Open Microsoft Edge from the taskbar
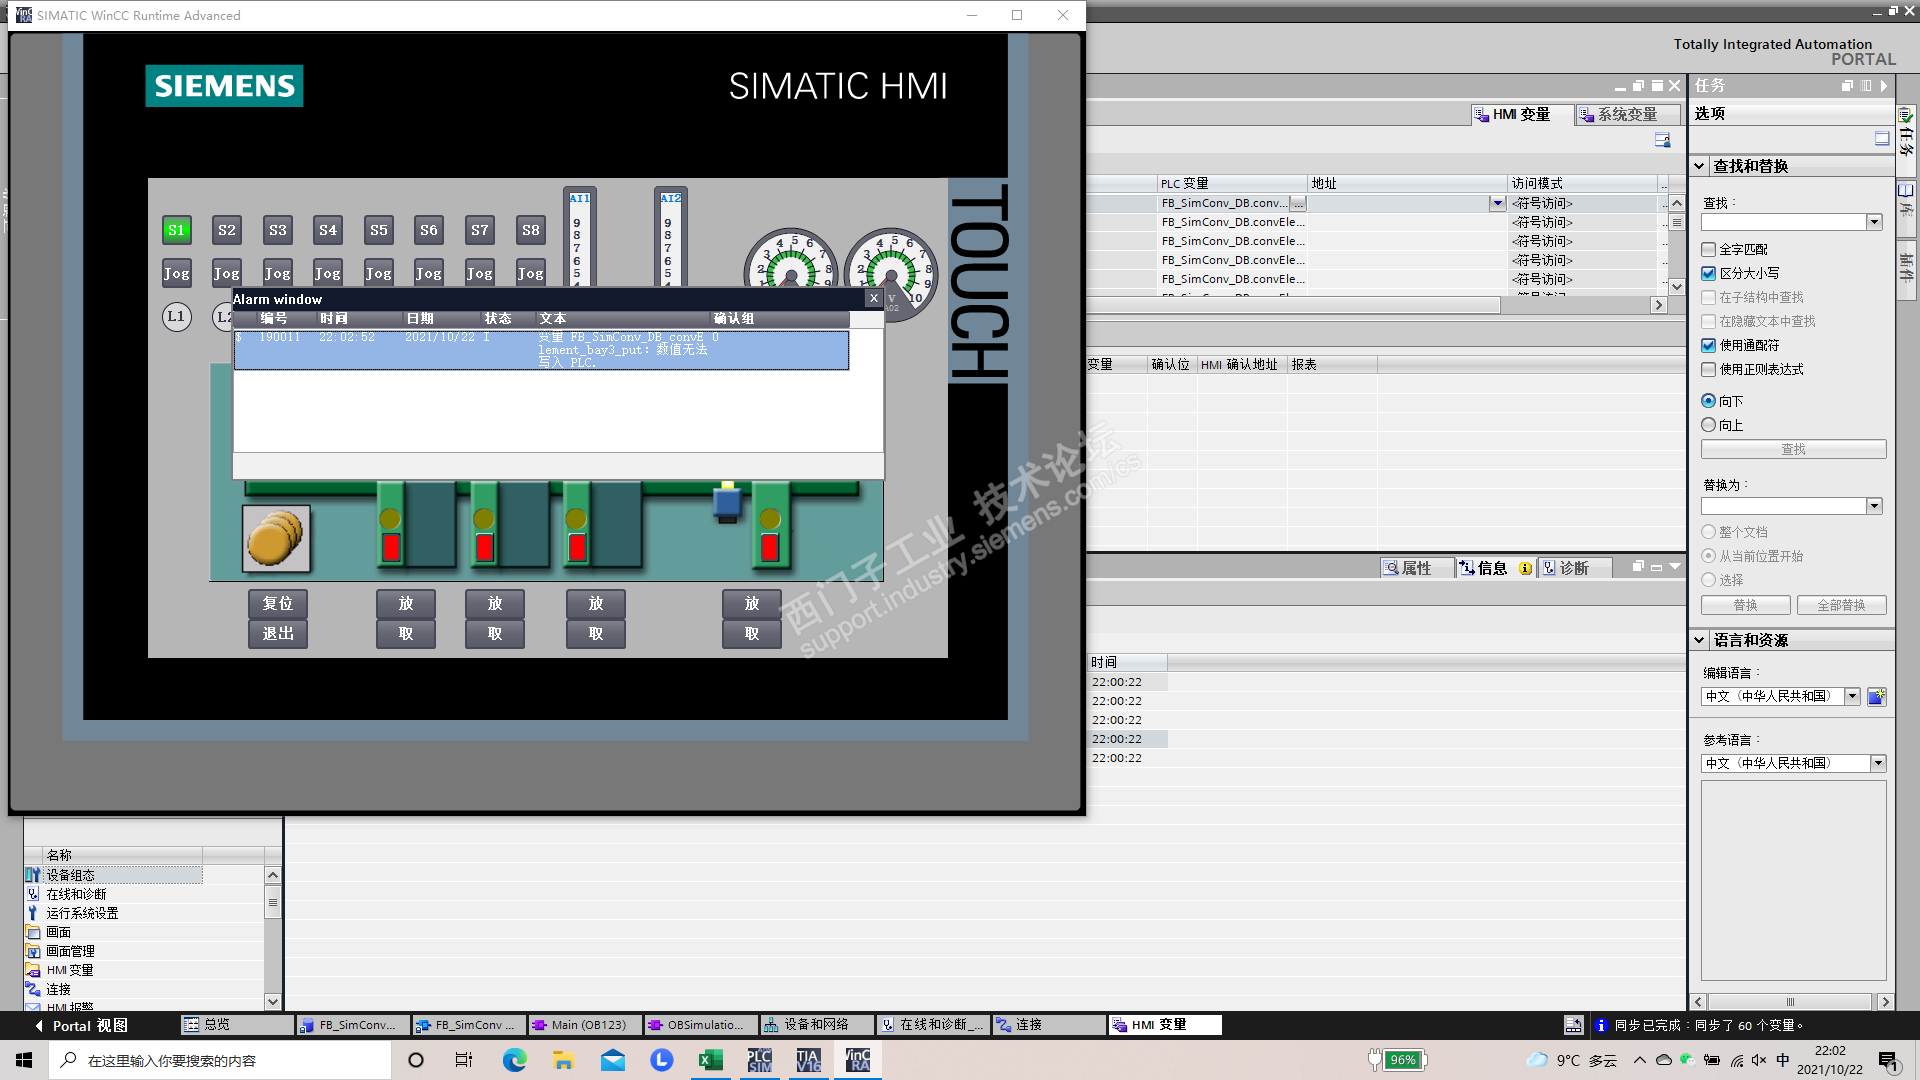The width and height of the screenshot is (1920, 1080). click(514, 1060)
